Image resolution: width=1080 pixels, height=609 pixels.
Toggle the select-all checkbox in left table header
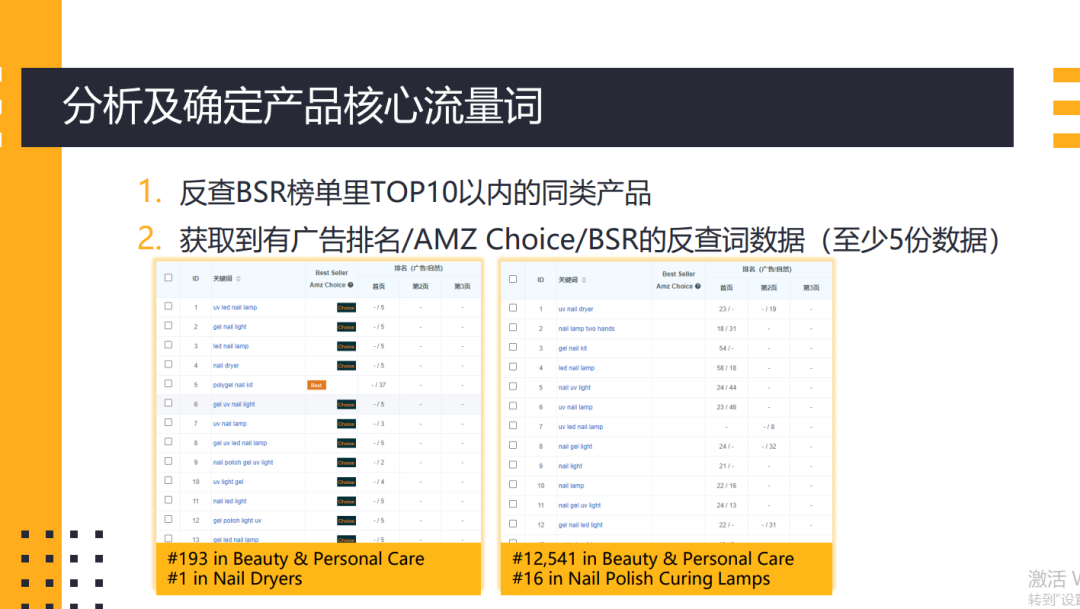[168, 277]
